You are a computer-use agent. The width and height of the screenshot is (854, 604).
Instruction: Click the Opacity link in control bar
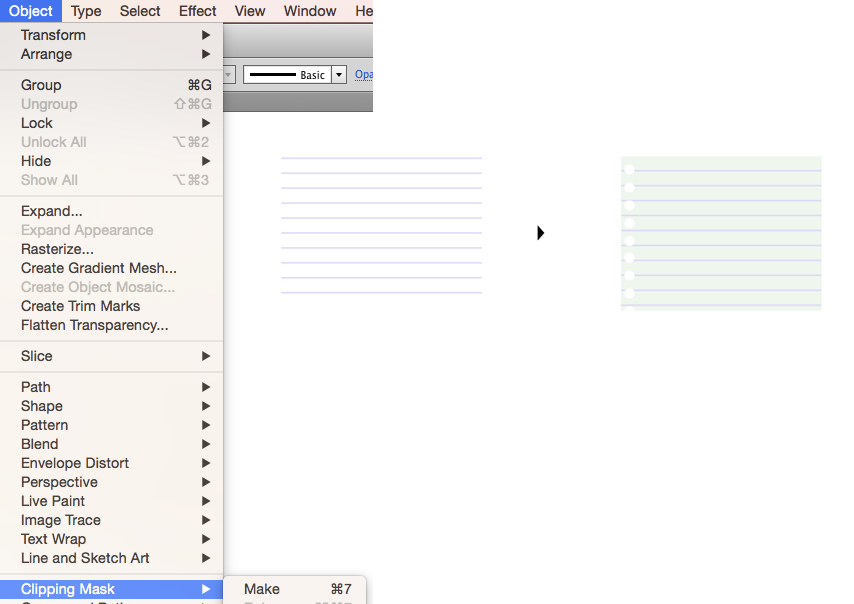coord(364,75)
